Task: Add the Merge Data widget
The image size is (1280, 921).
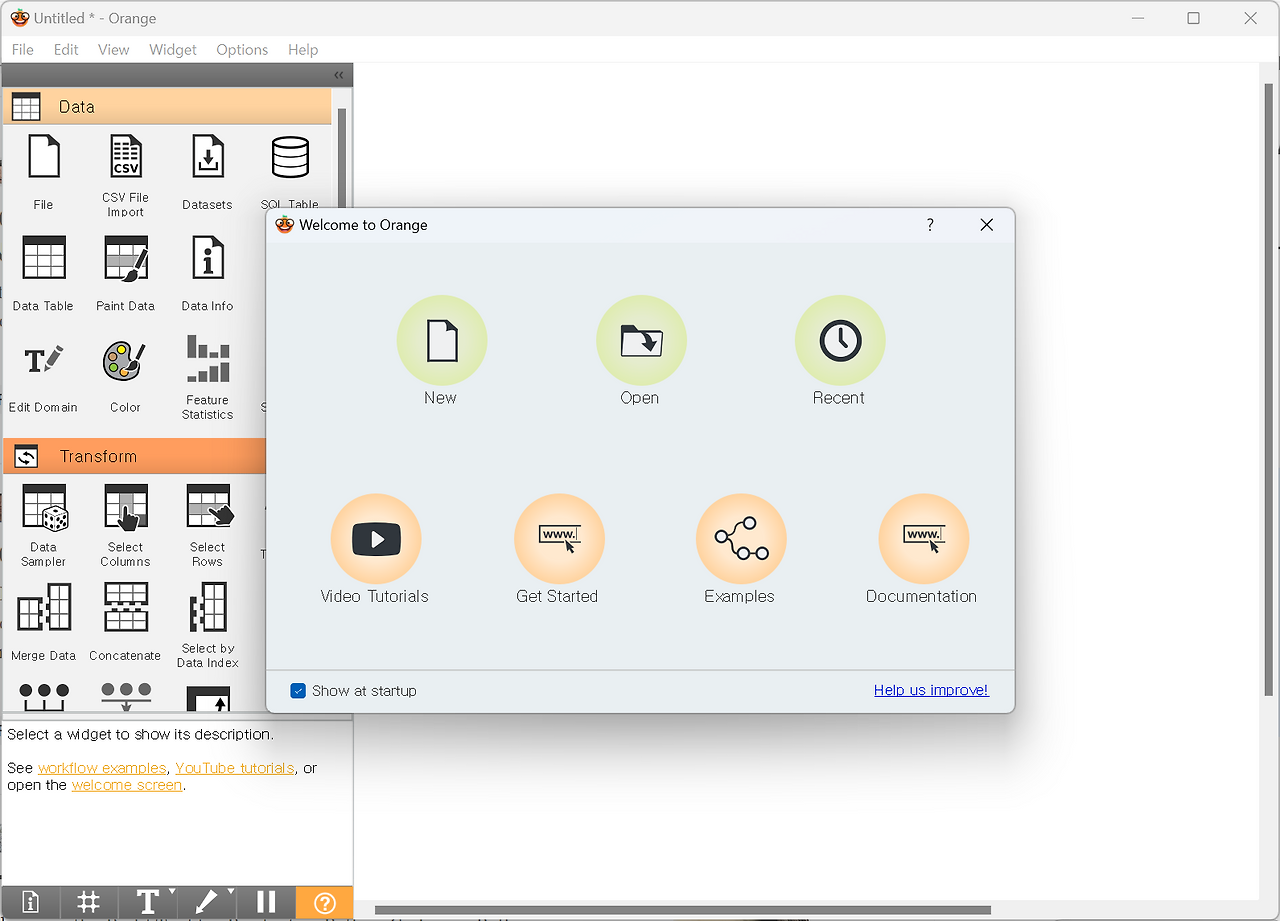Action: coord(43,622)
